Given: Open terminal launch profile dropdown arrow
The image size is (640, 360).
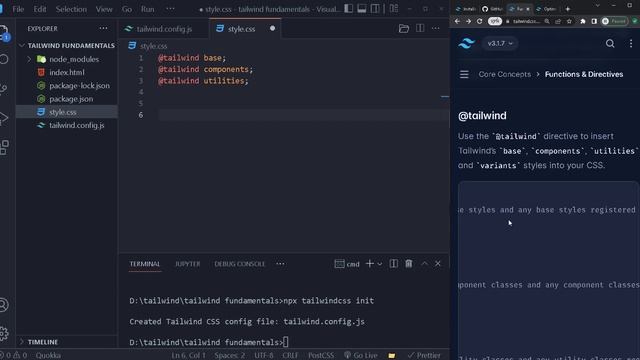Looking at the screenshot, I should [x=380, y=264].
